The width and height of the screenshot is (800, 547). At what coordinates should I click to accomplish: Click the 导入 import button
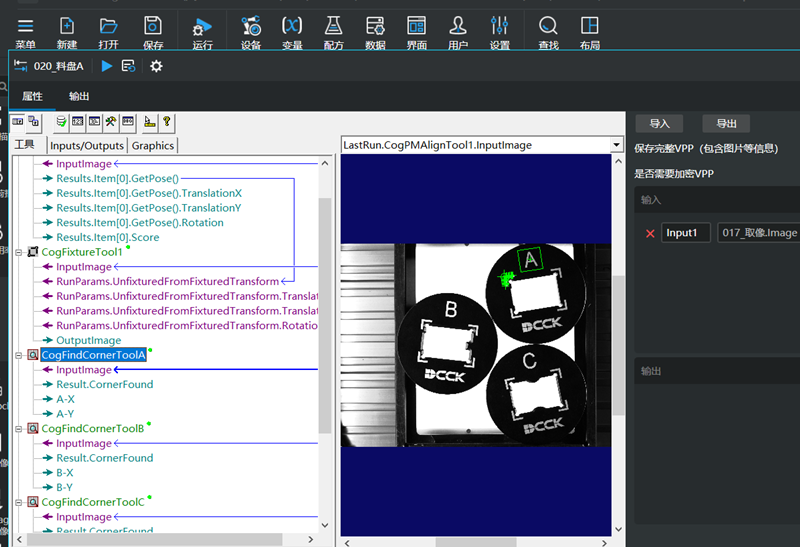point(659,123)
